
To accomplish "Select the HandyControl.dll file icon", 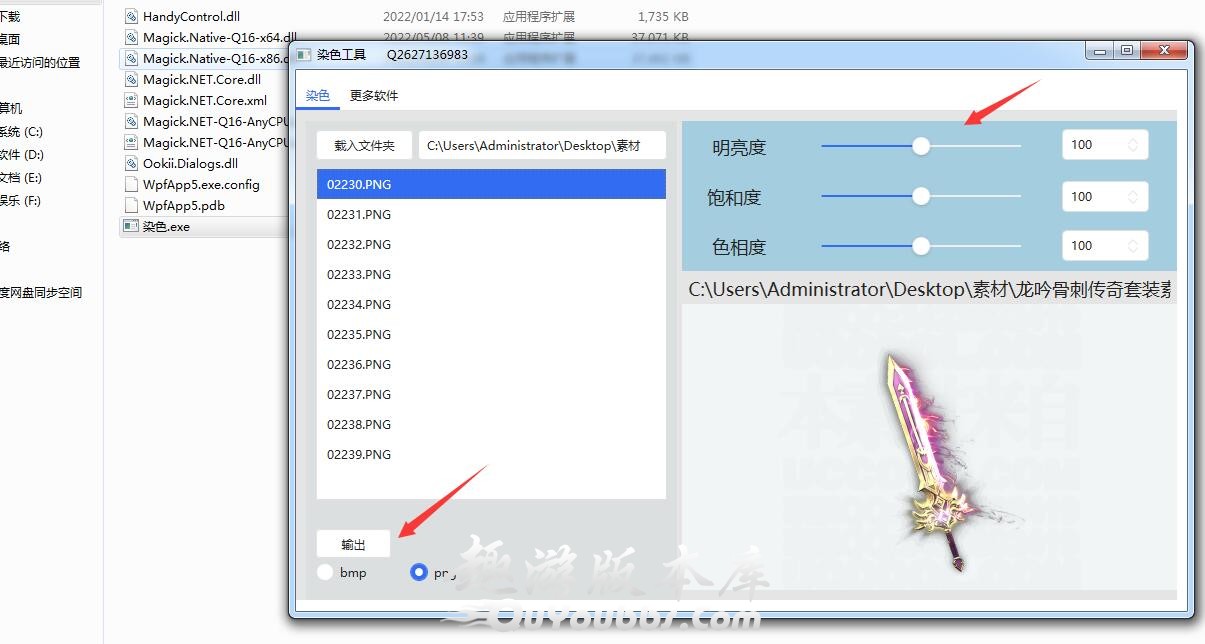I will pyautogui.click(x=131, y=17).
